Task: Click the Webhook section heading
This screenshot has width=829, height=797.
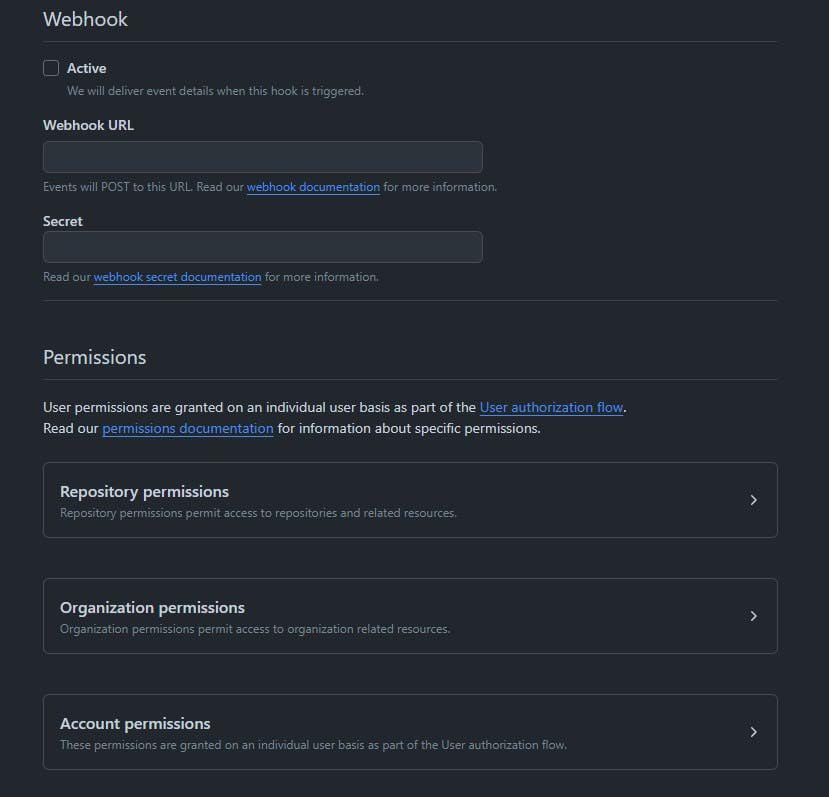Action: (85, 19)
